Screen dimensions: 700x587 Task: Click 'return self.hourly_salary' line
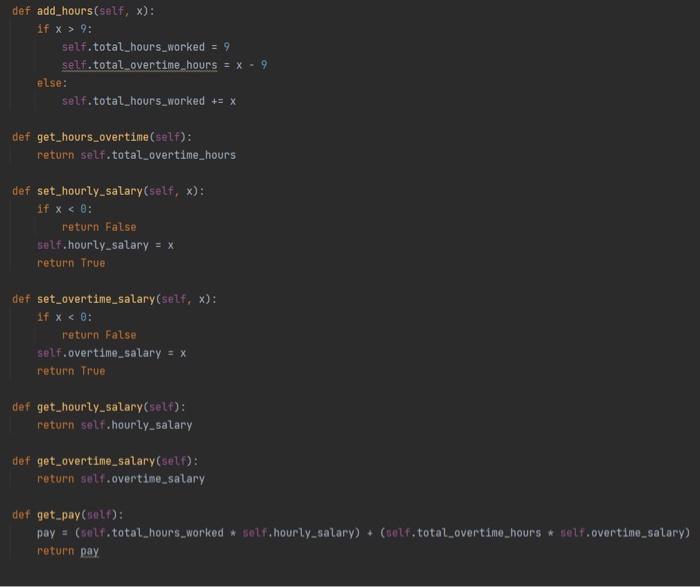click(x=115, y=425)
